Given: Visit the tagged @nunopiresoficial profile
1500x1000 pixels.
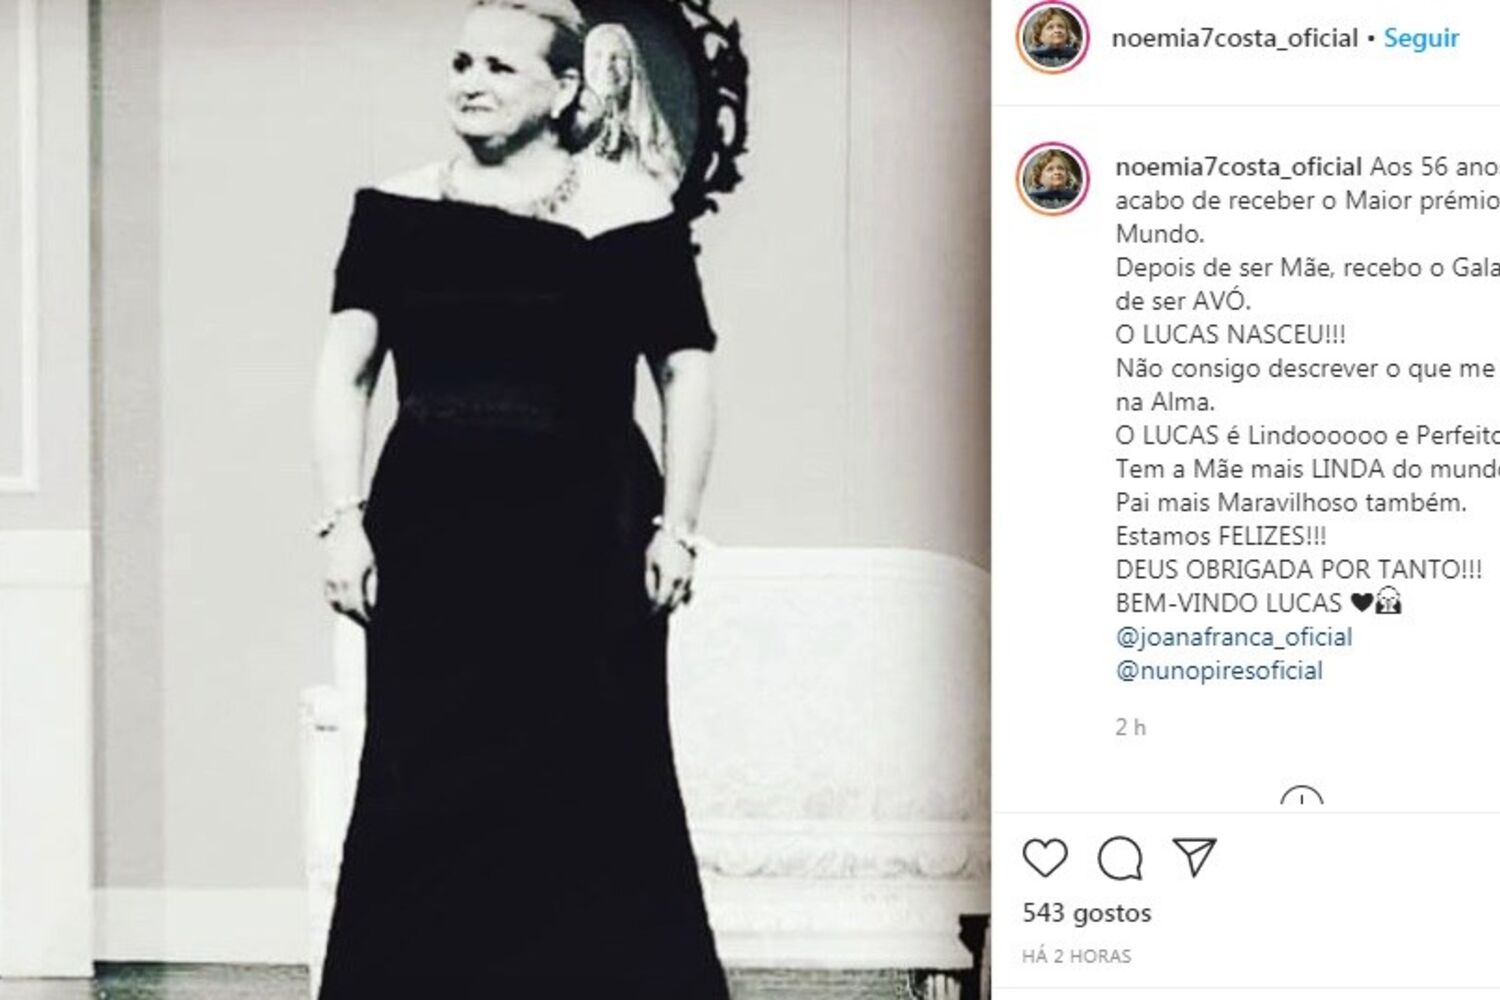Looking at the screenshot, I should click(x=1219, y=670).
